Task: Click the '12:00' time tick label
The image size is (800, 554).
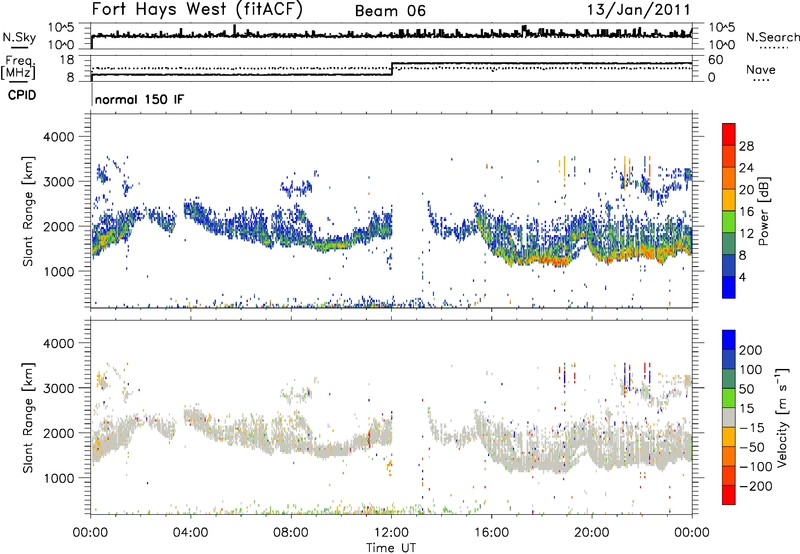Action: pyautogui.click(x=391, y=533)
